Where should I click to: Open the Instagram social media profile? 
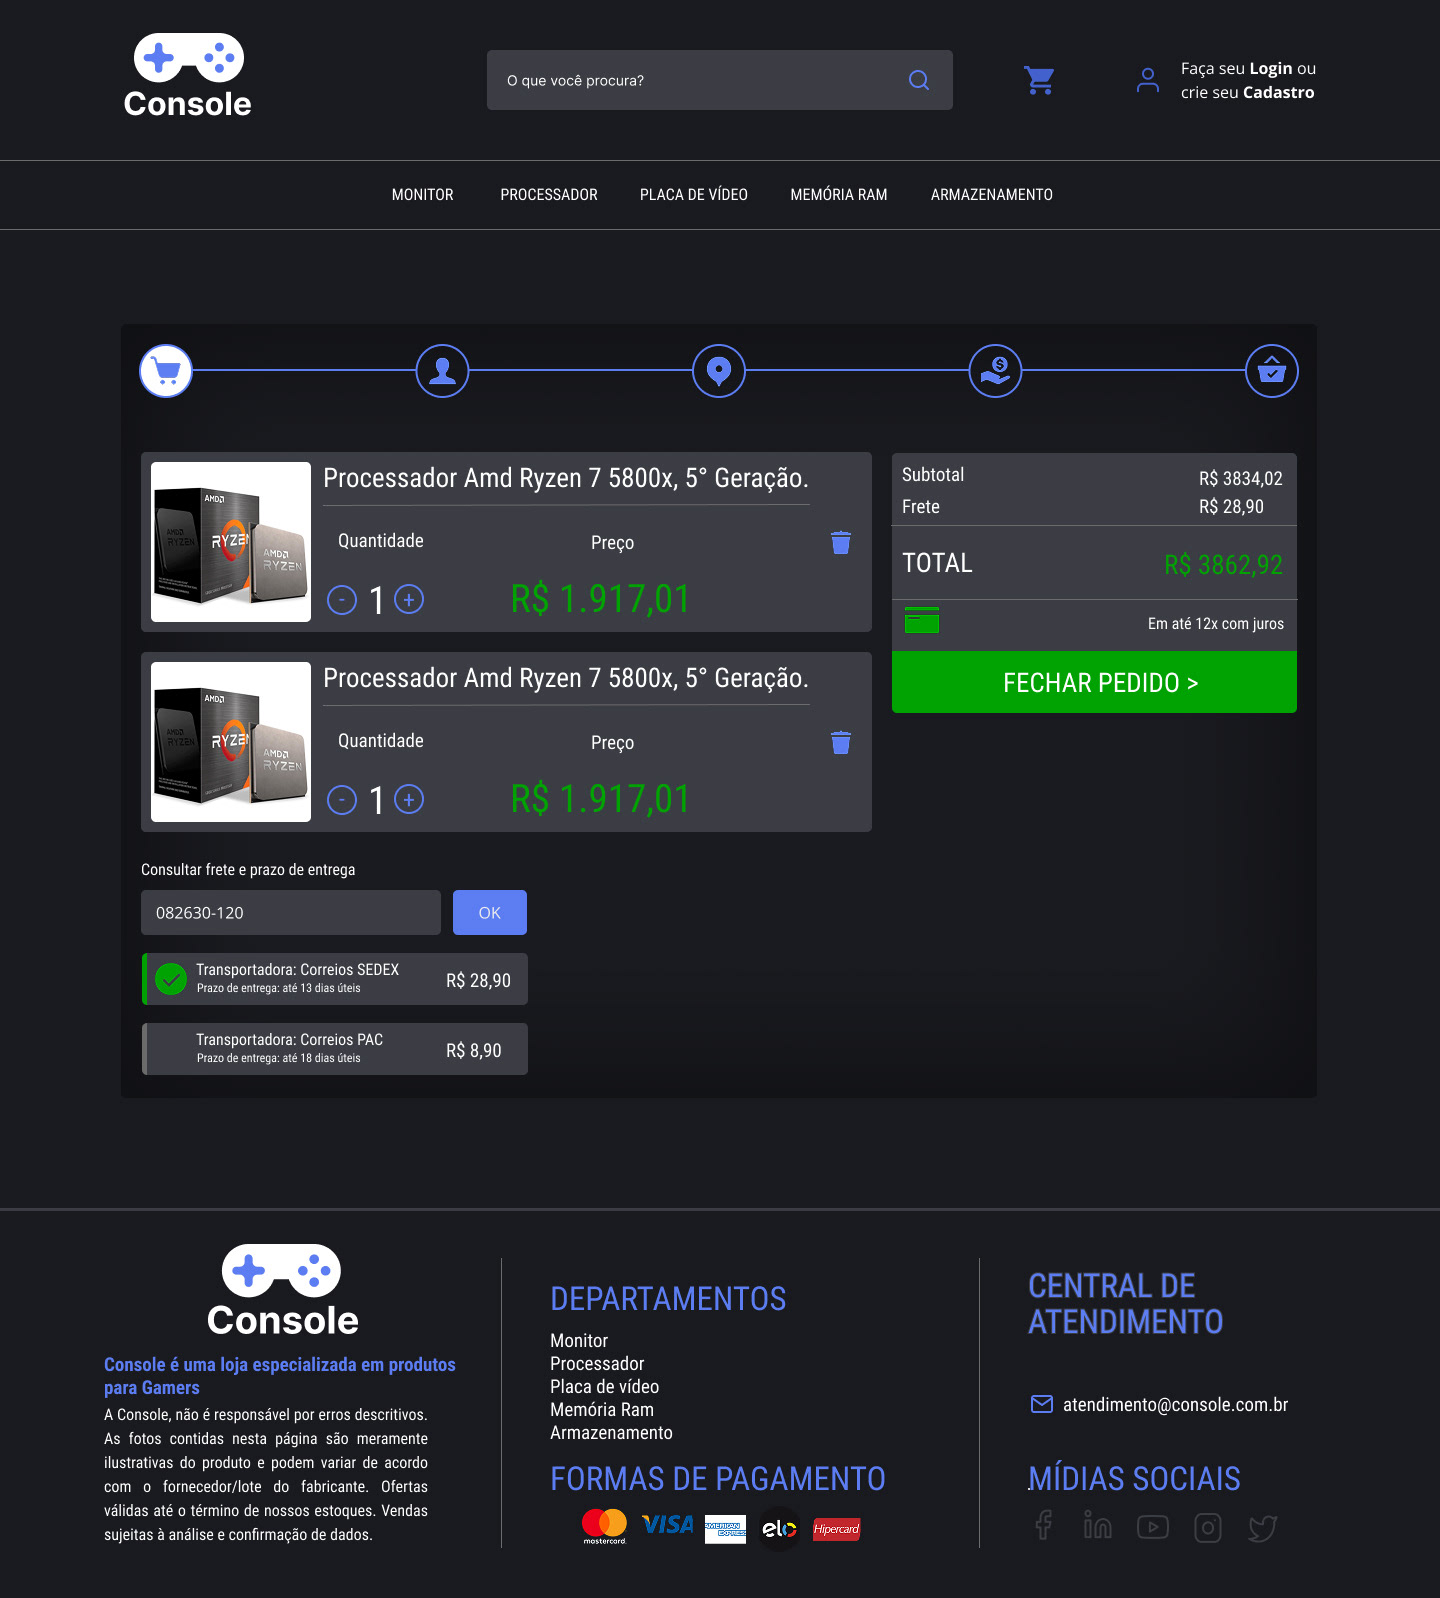1208,1527
